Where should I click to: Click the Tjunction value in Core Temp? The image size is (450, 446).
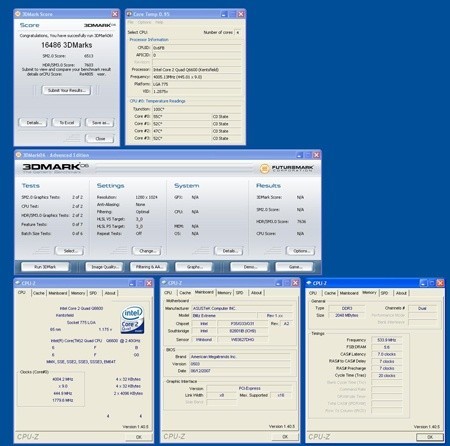point(197,109)
